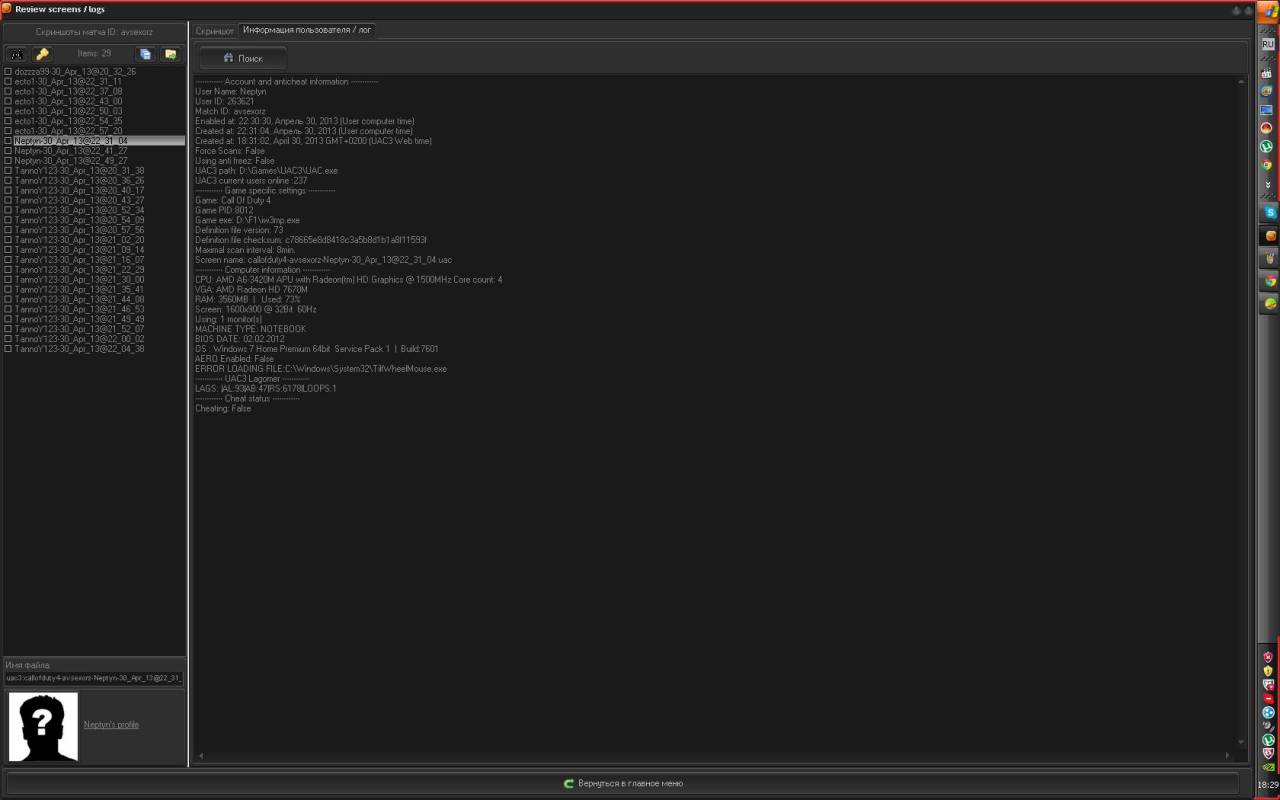Click the RU language indicator
This screenshot has height=800, width=1280.
point(1268,44)
